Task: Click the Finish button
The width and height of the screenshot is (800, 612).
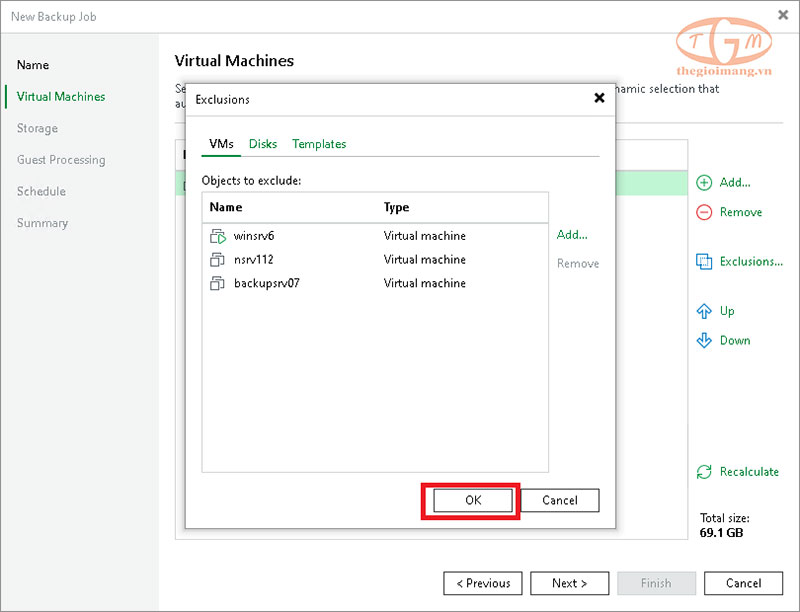Action: click(x=656, y=583)
